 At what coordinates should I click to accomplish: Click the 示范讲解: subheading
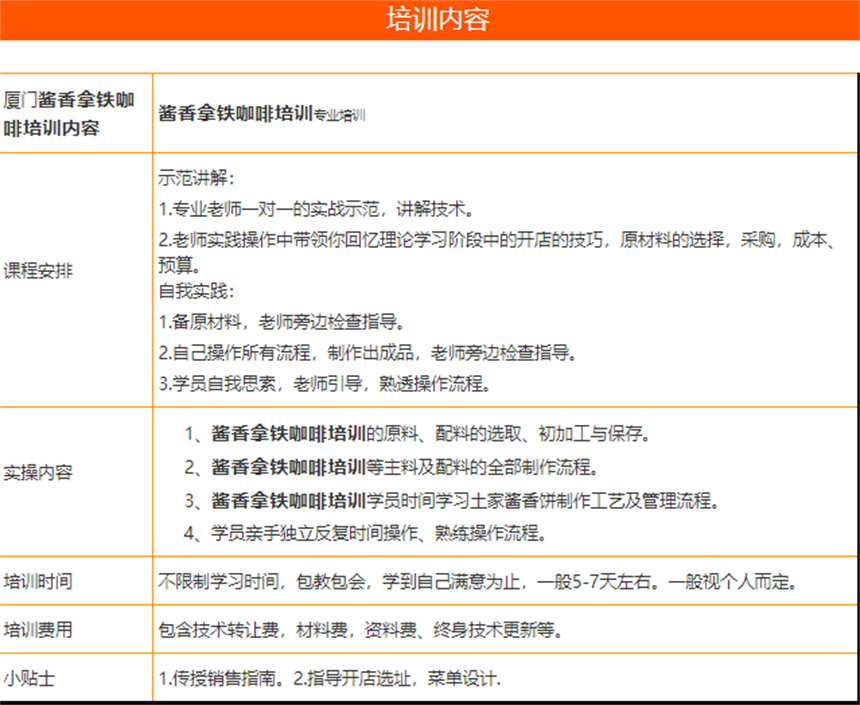coord(196,180)
